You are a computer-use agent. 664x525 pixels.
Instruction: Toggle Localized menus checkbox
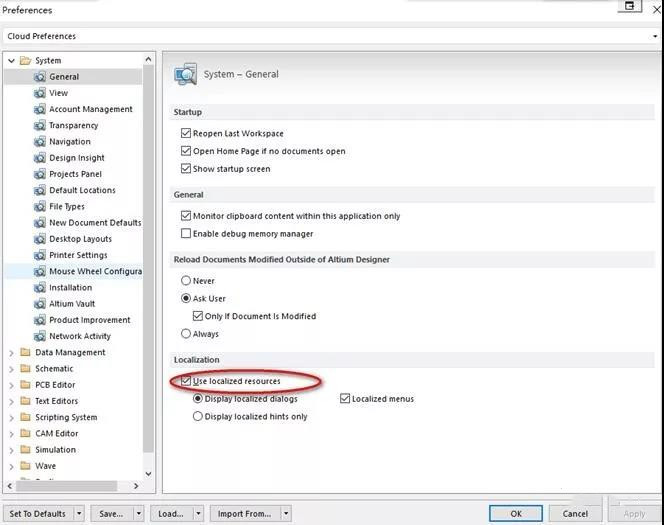[345, 399]
